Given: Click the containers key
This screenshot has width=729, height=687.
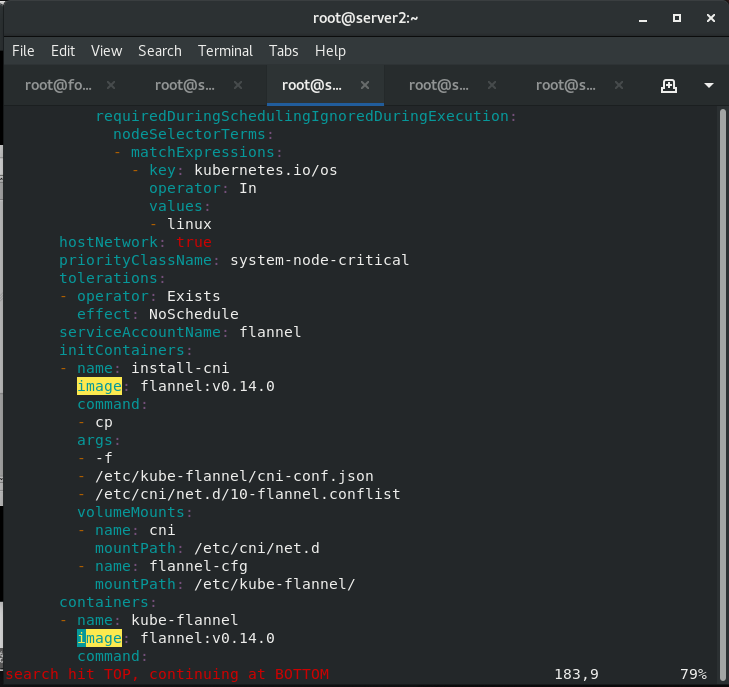Looking at the screenshot, I should click(104, 602).
